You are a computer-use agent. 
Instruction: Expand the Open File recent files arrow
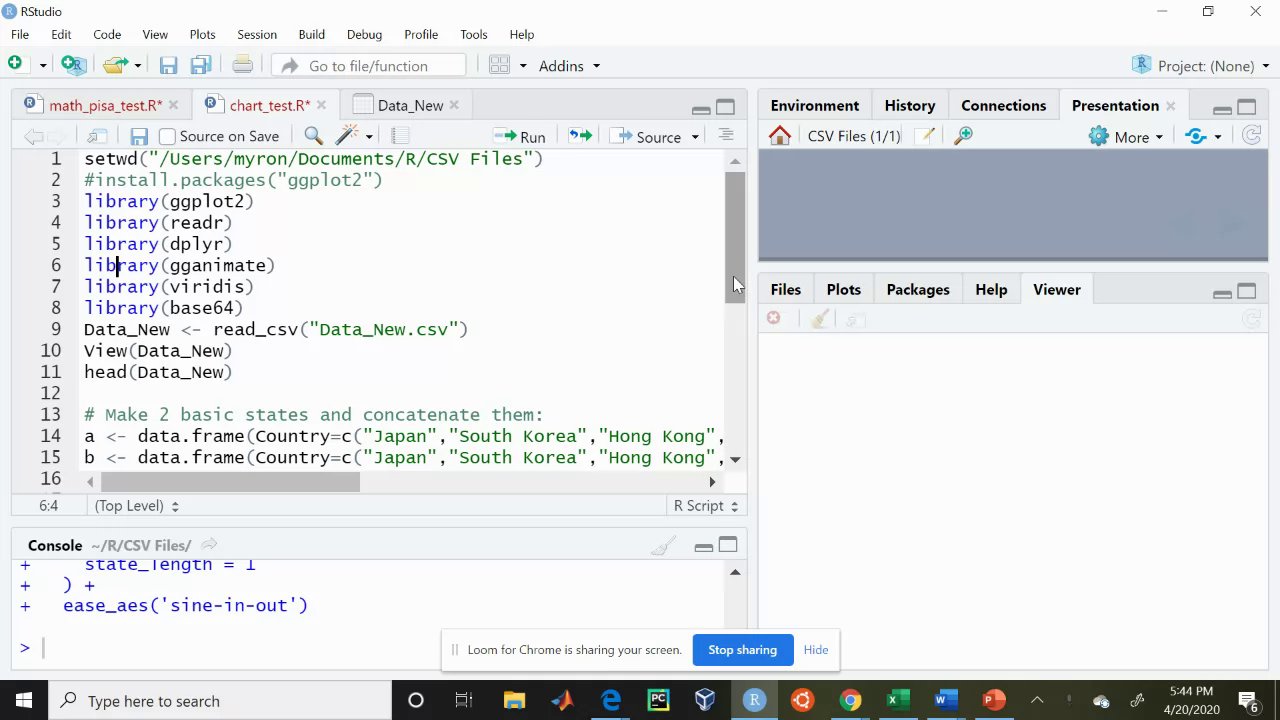pos(137,66)
